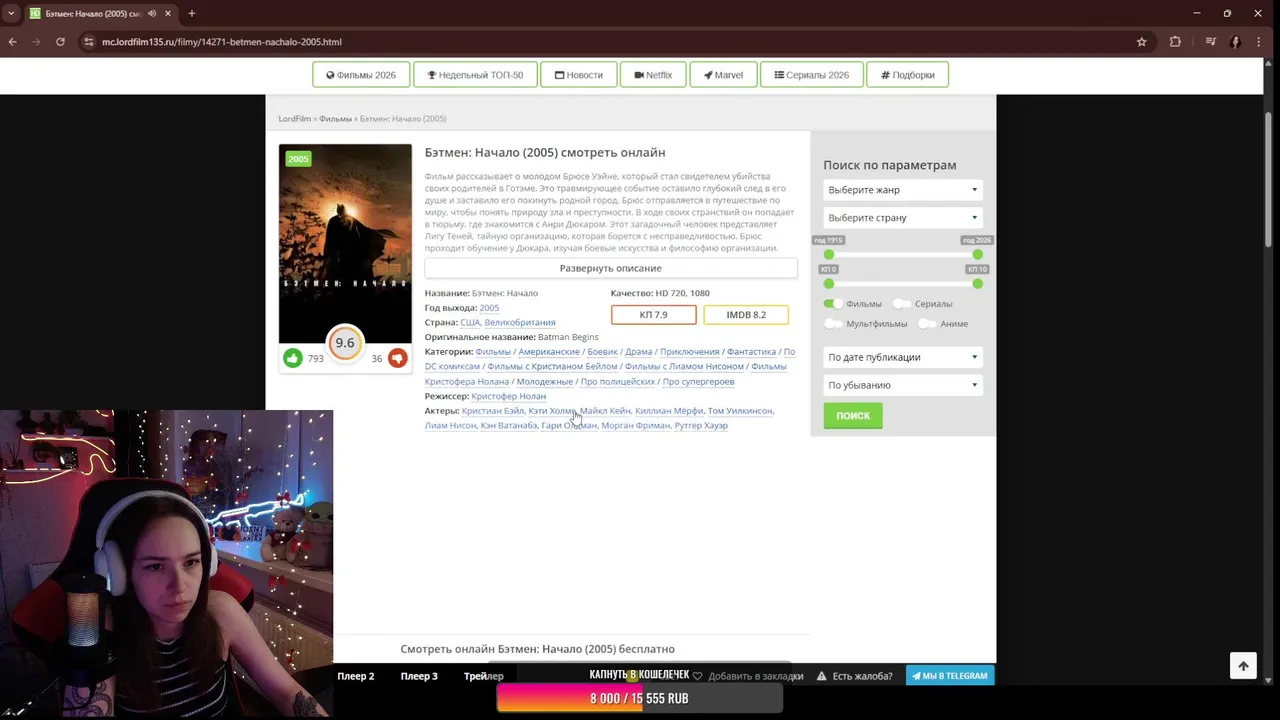Click the red thumbs-down dislike icon
1280x720 pixels.
[x=397, y=358]
